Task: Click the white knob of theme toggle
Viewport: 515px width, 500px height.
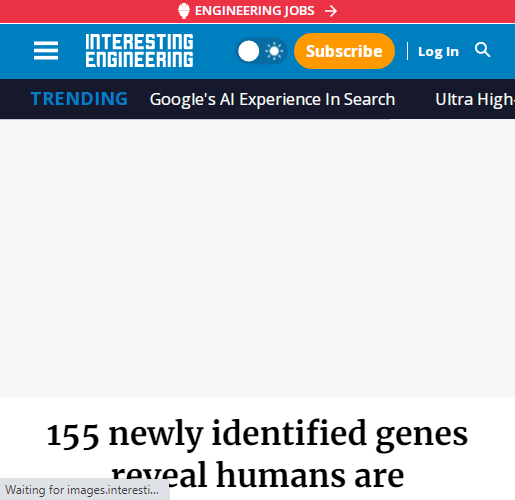Action: pyautogui.click(x=248, y=51)
